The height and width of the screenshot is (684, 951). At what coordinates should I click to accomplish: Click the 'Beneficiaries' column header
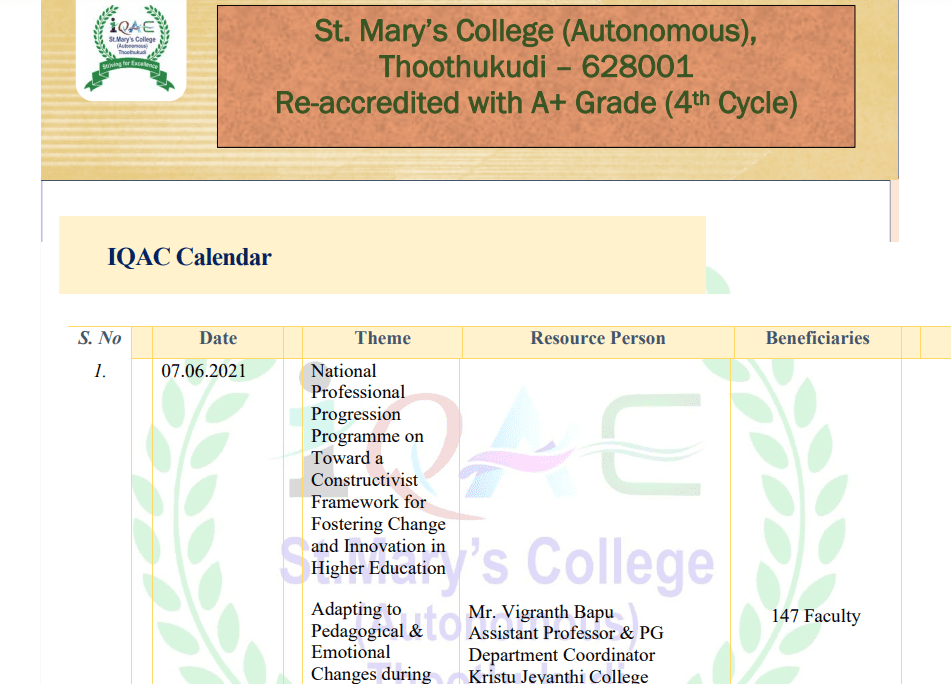coord(818,338)
